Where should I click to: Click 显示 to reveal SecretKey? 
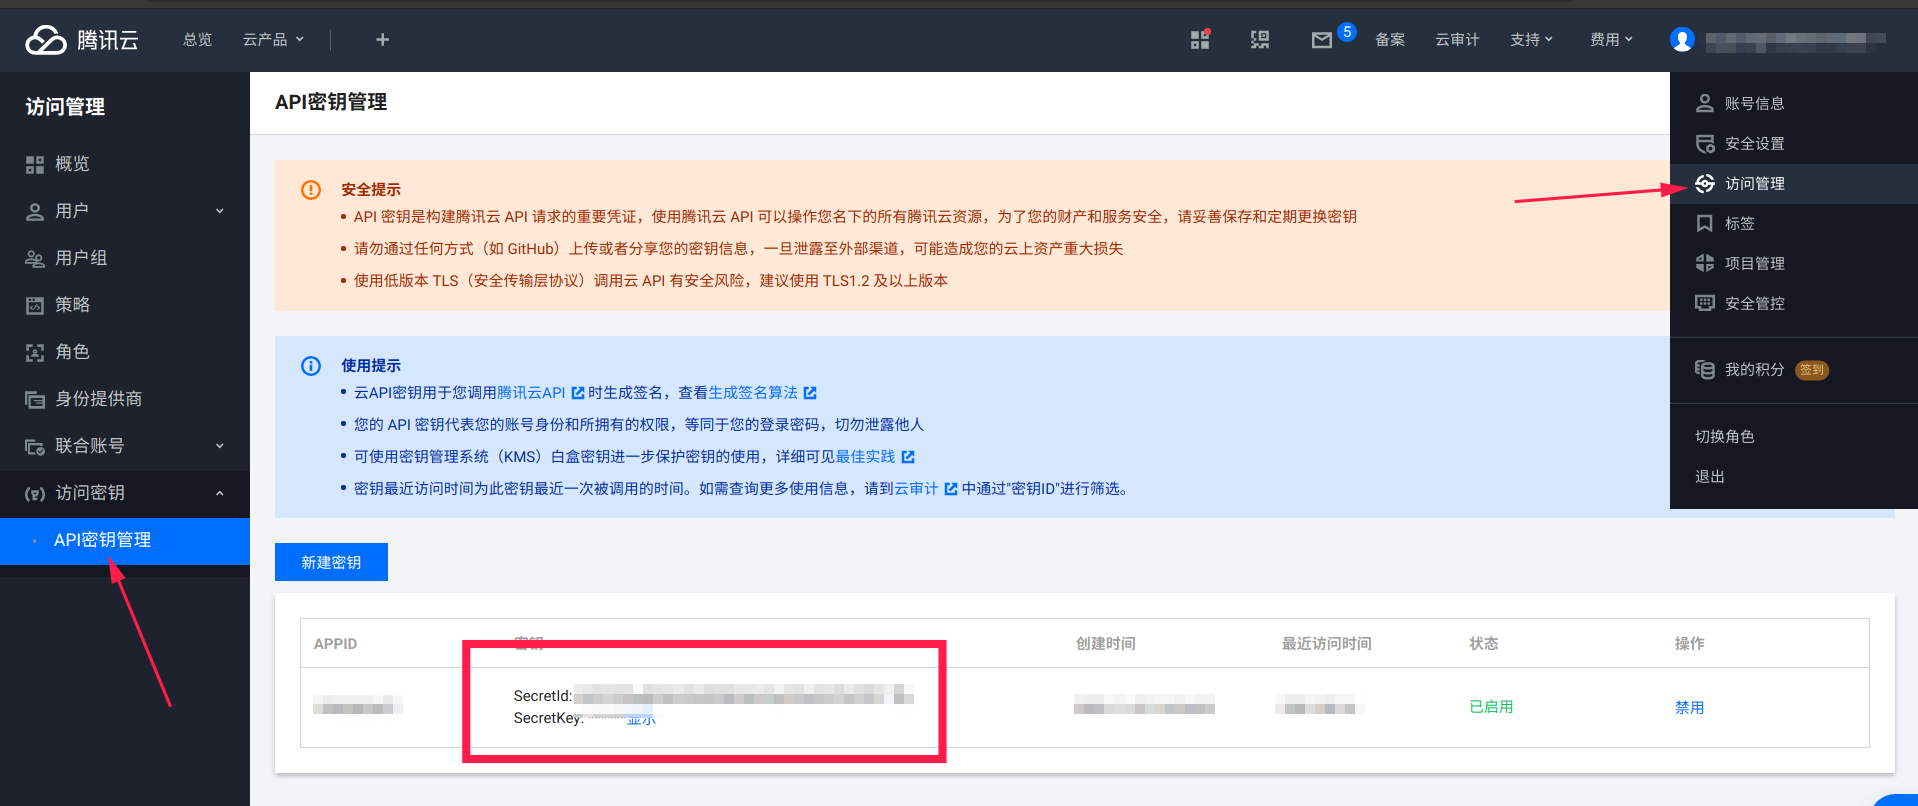[x=641, y=719]
